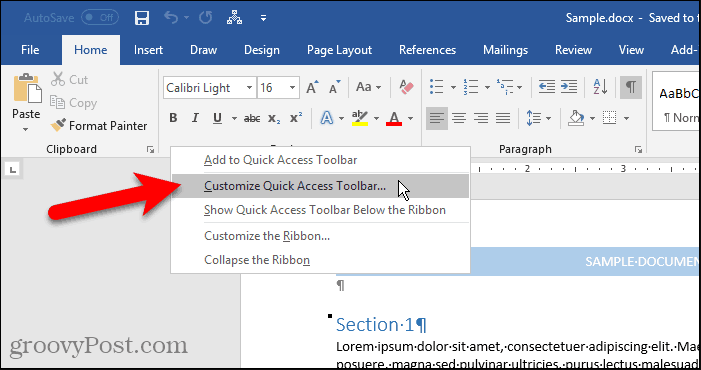This screenshot has width=701, height=370.
Task: Click Line and Paragraph Spacing icon
Action: pyautogui.click(x=534, y=118)
